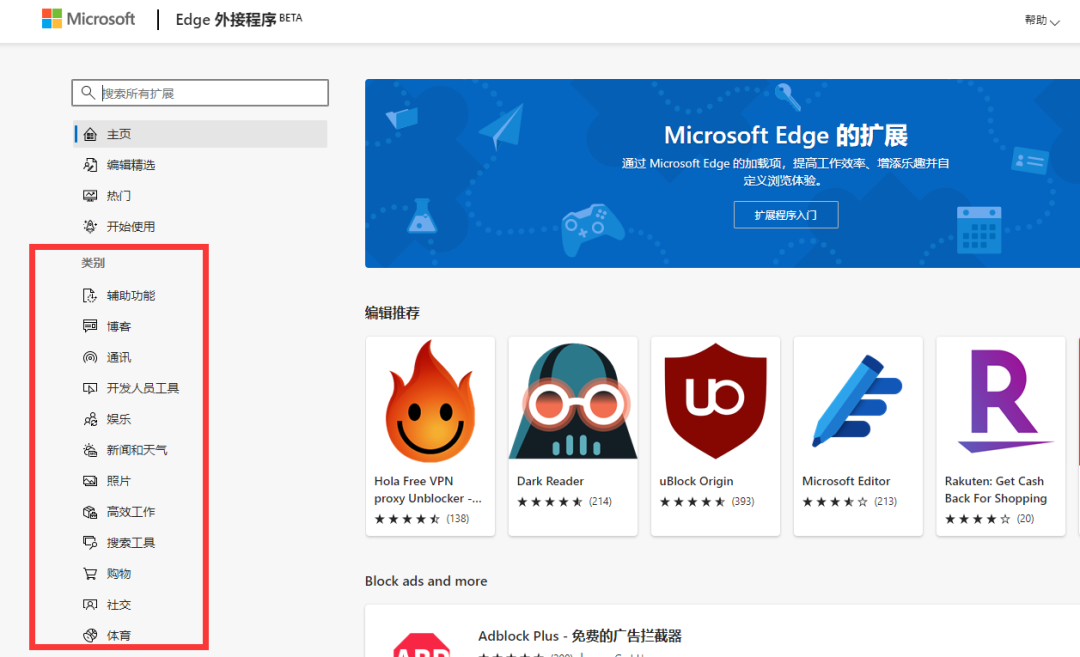Focus the 搜索所有扩展 search box
1080x657 pixels.
[x=200, y=93]
